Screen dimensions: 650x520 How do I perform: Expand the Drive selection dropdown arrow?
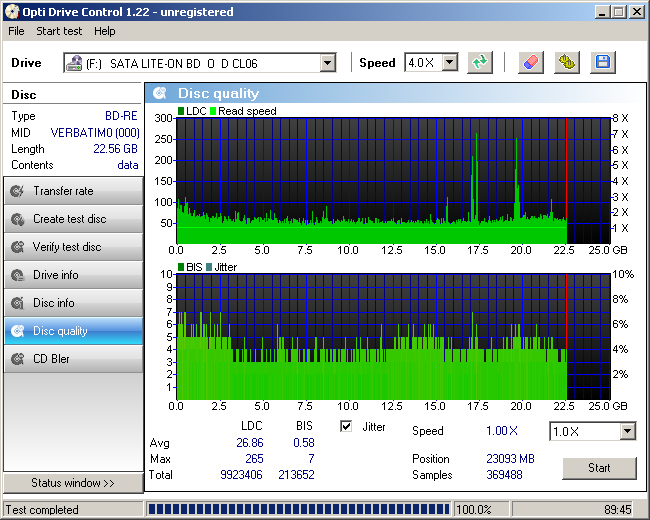(x=327, y=63)
